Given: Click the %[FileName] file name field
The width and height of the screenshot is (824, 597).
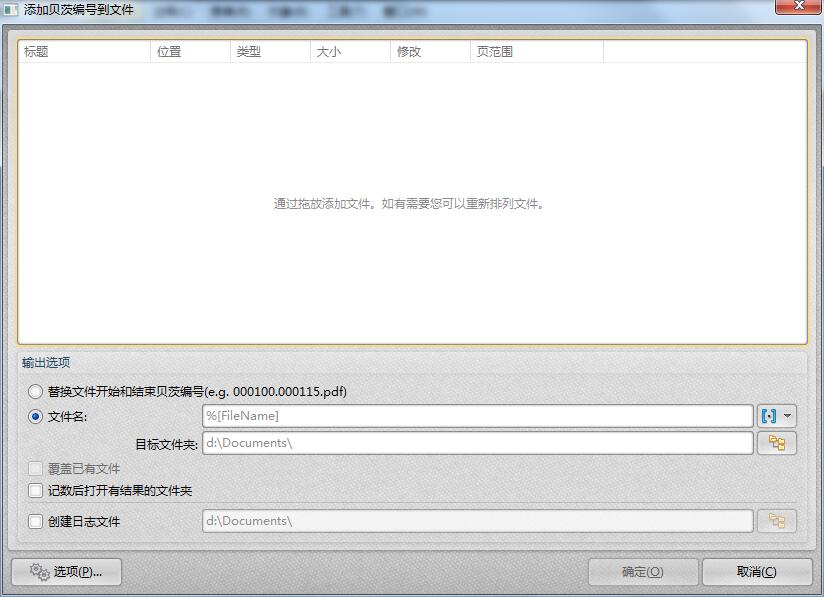Looking at the screenshot, I should point(477,416).
